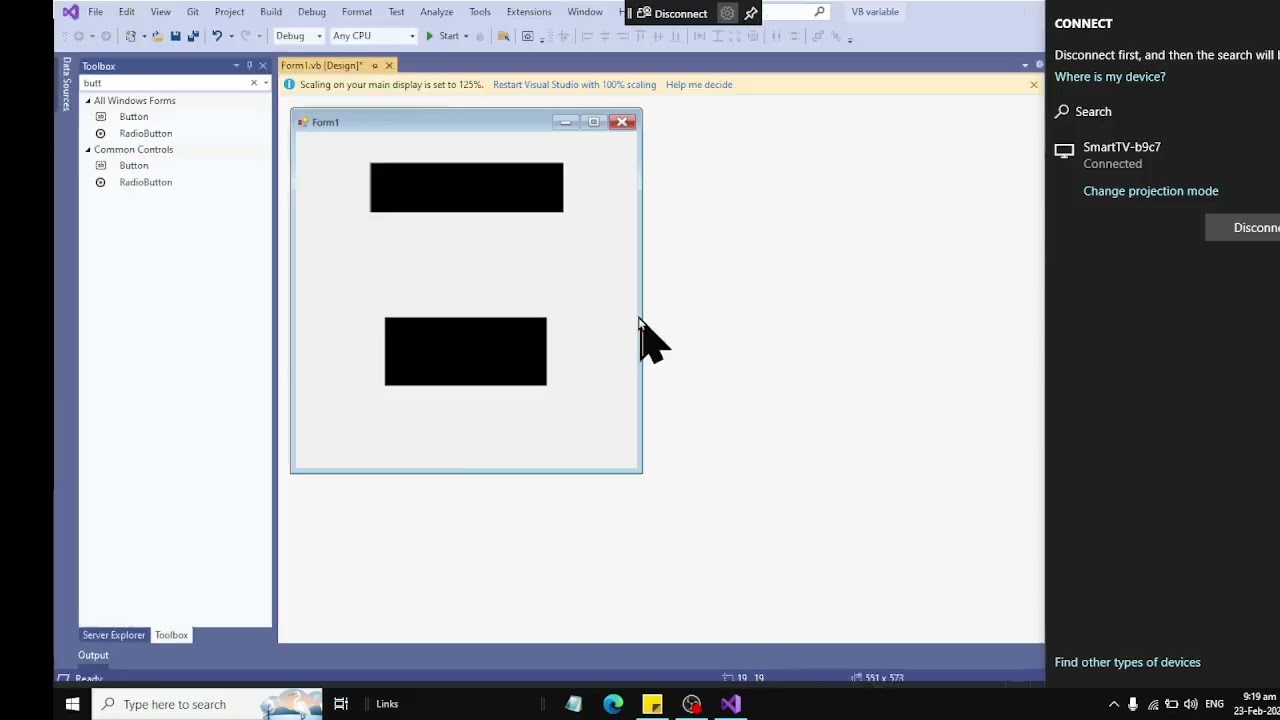The image size is (1280, 720).
Task: Switch to the Server Explorer tab
Action: click(x=114, y=635)
